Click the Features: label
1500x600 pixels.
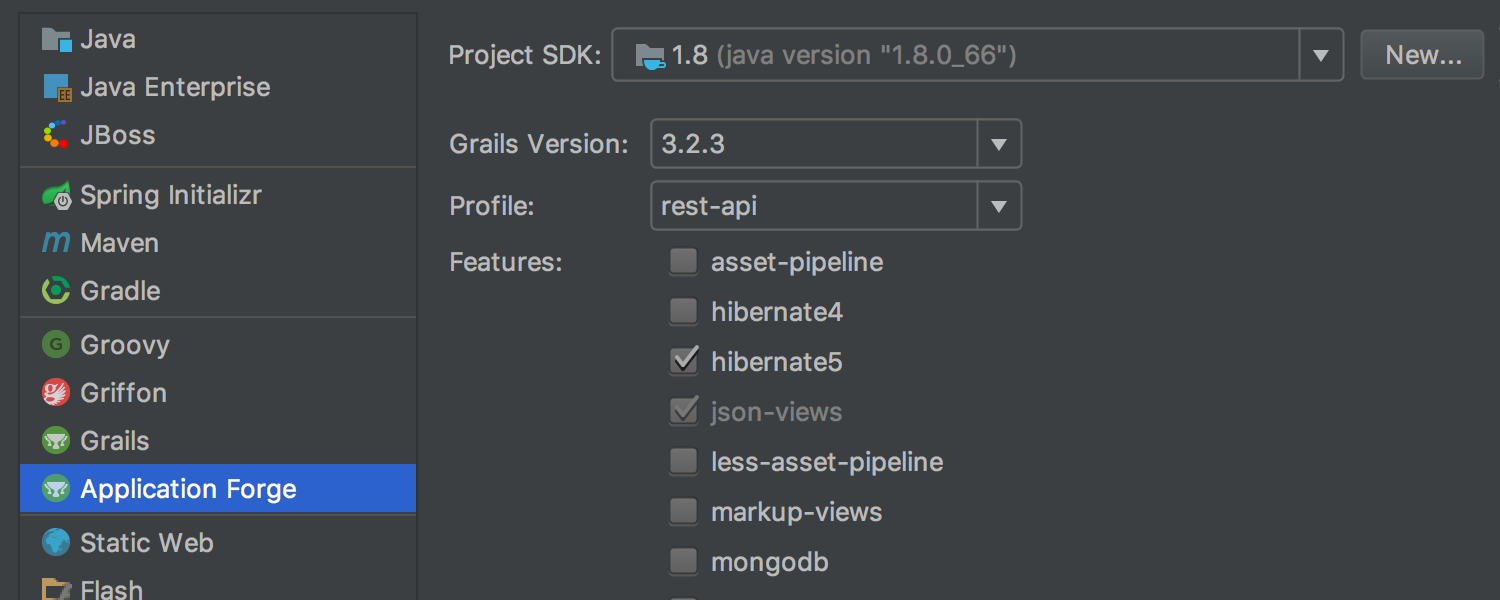506,262
